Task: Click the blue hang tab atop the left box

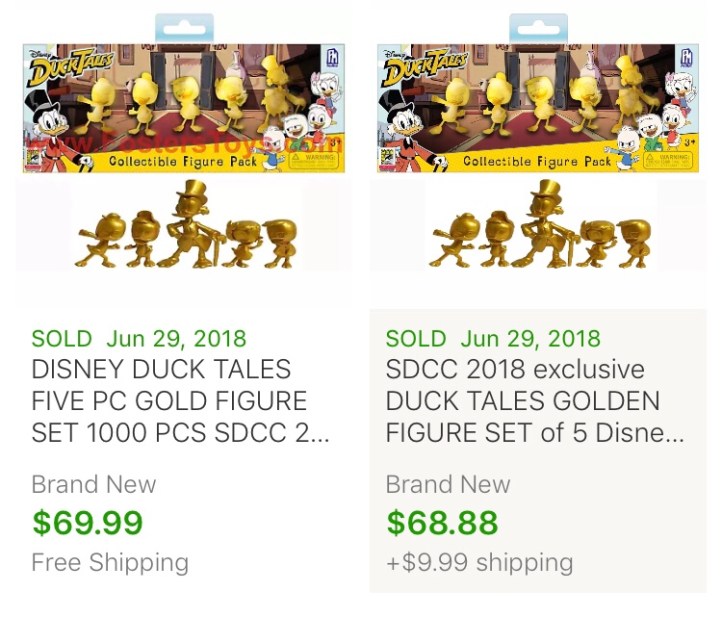Action: (184, 28)
